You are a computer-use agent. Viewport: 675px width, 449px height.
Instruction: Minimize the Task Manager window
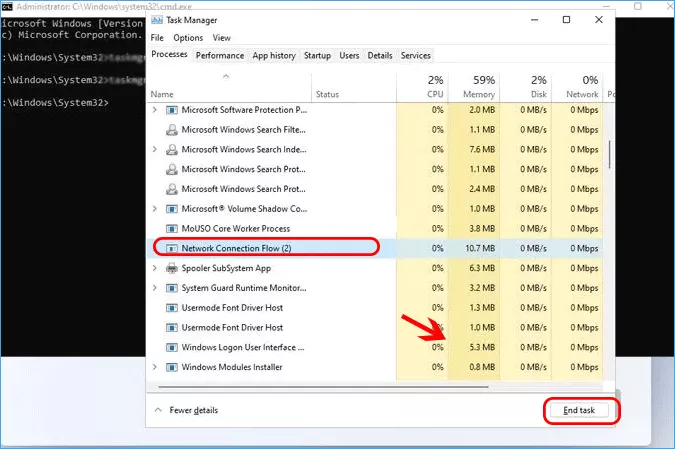click(535, 20)
